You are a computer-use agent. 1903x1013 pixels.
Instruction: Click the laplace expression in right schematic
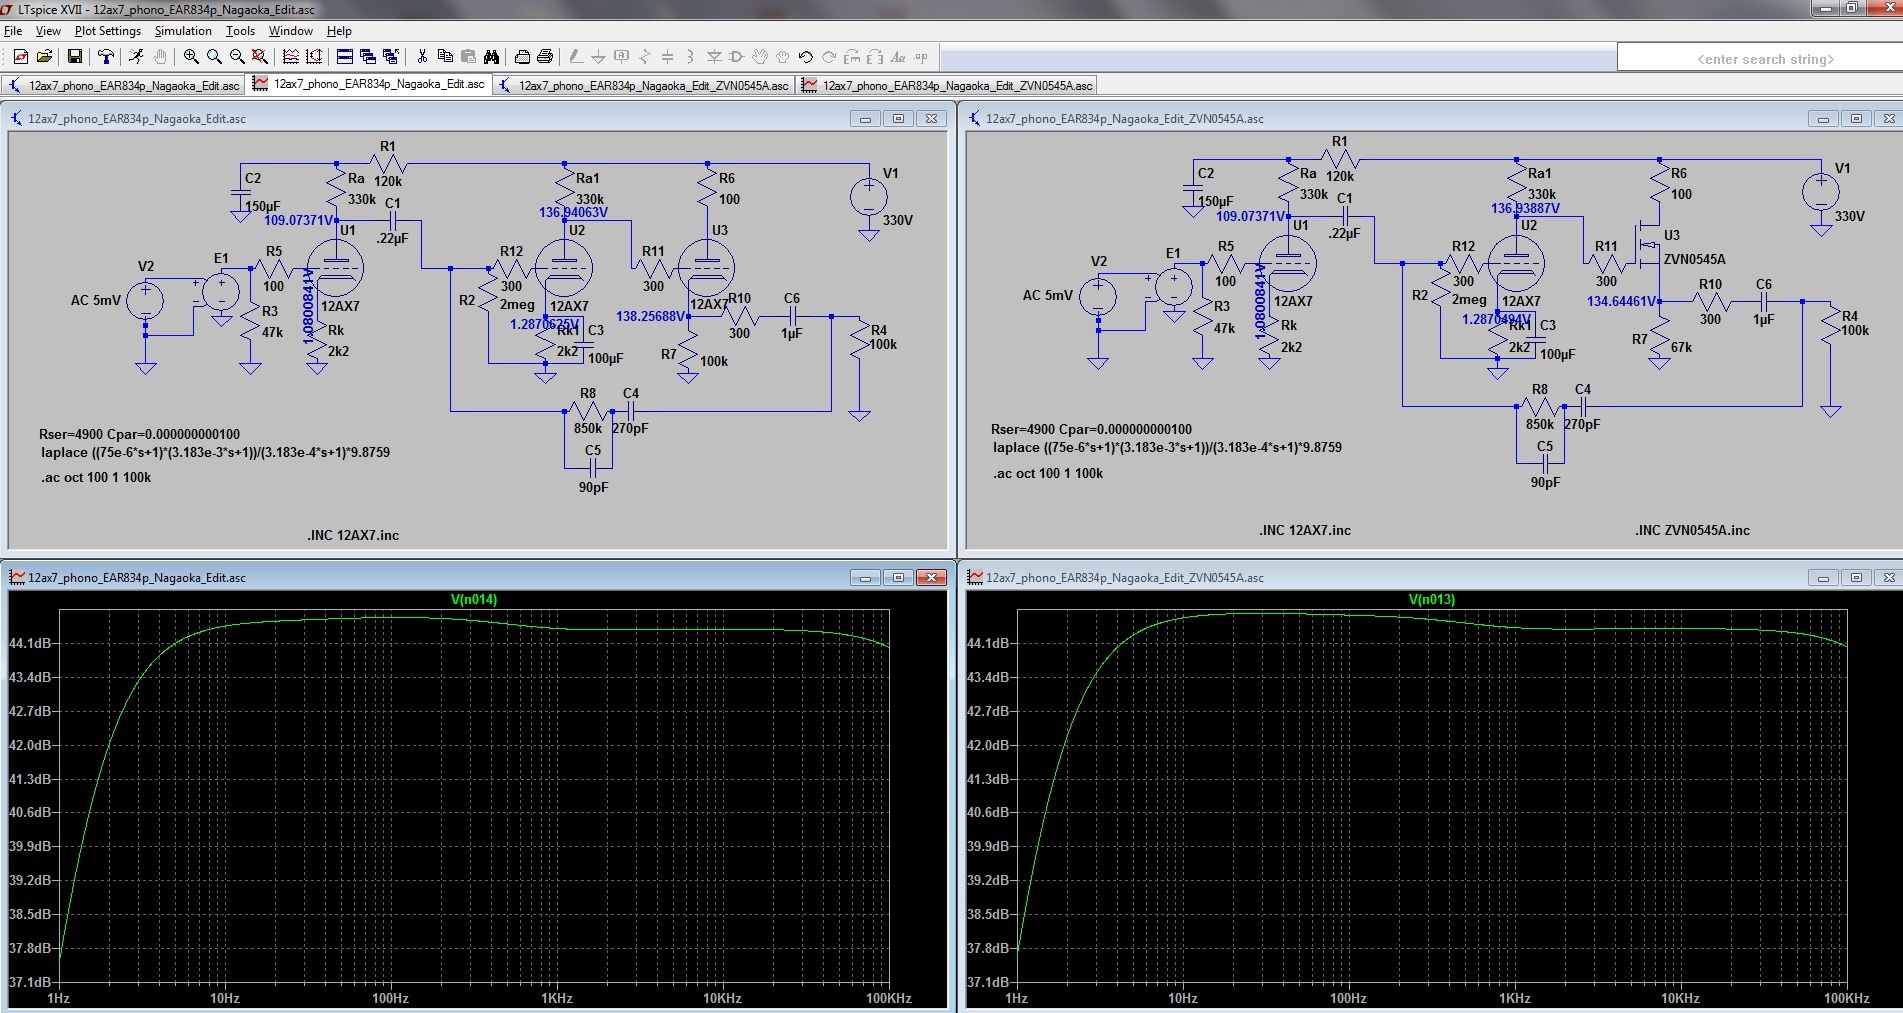[1167, 447]
